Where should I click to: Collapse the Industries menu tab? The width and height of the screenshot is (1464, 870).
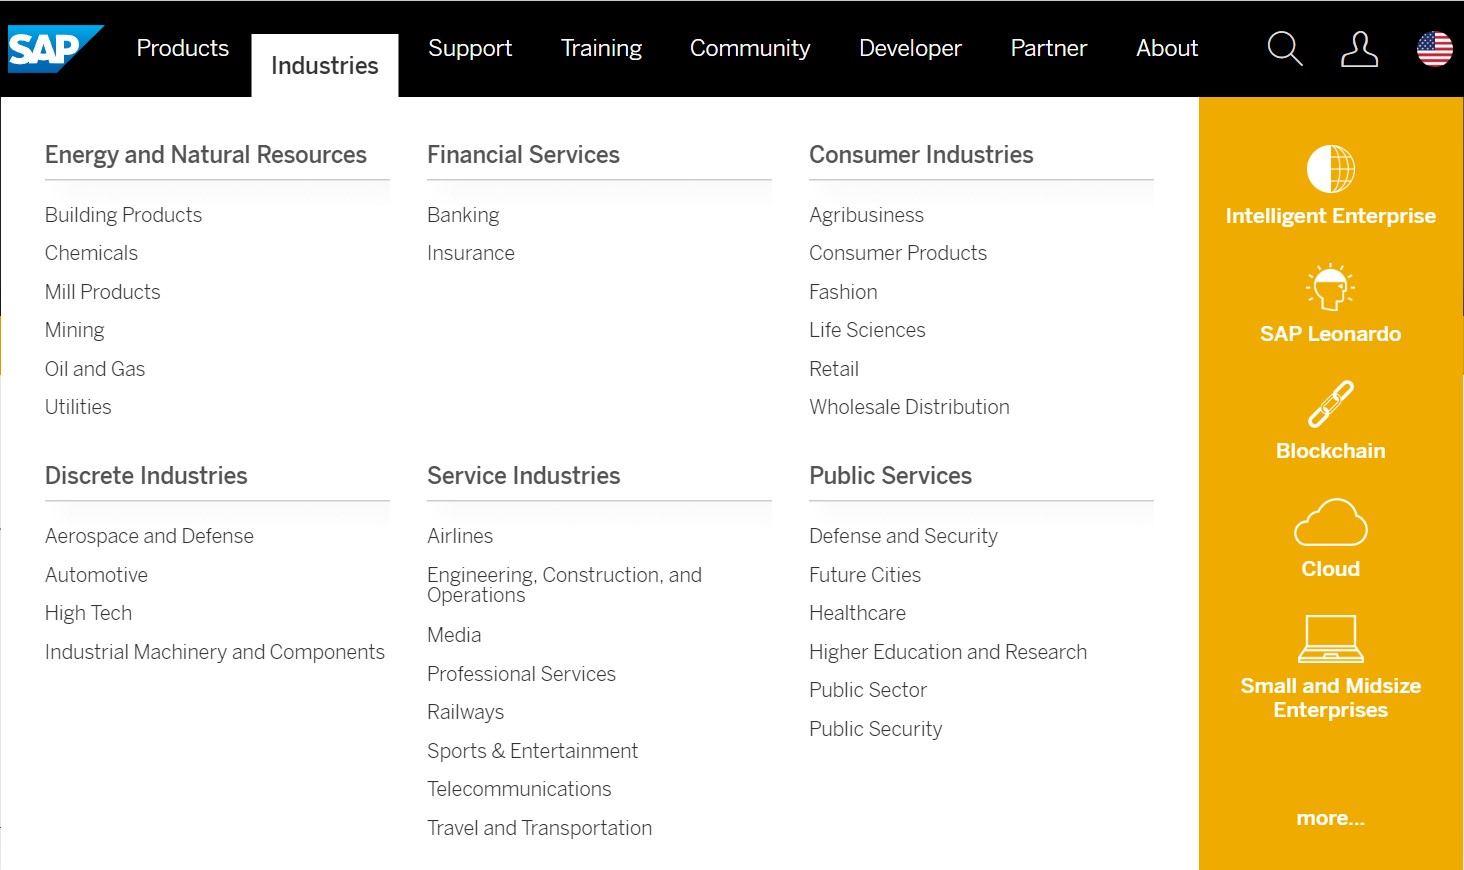point(325,66)
